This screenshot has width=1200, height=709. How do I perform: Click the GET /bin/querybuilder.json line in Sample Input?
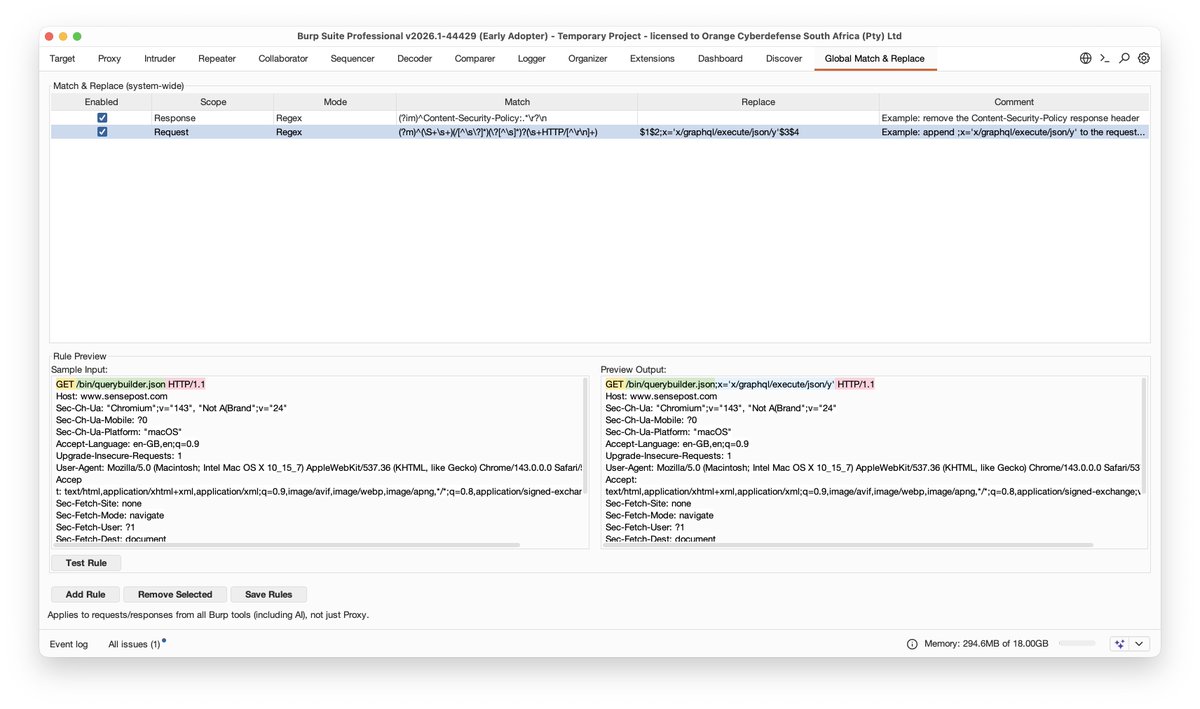[x=131, y=384]
